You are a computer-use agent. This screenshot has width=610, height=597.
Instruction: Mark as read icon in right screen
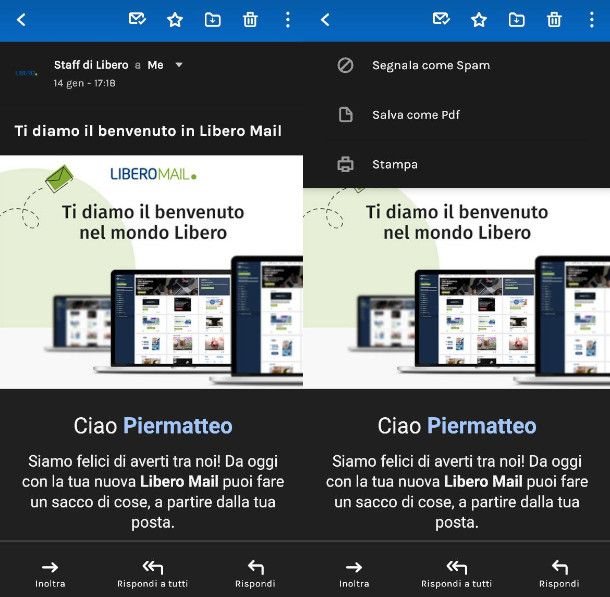(x=441, y=19)
